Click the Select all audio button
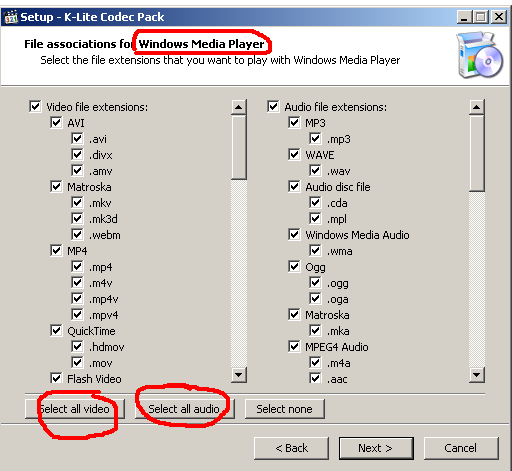Viewport: 512px width, 471px height. pos(185,409)
